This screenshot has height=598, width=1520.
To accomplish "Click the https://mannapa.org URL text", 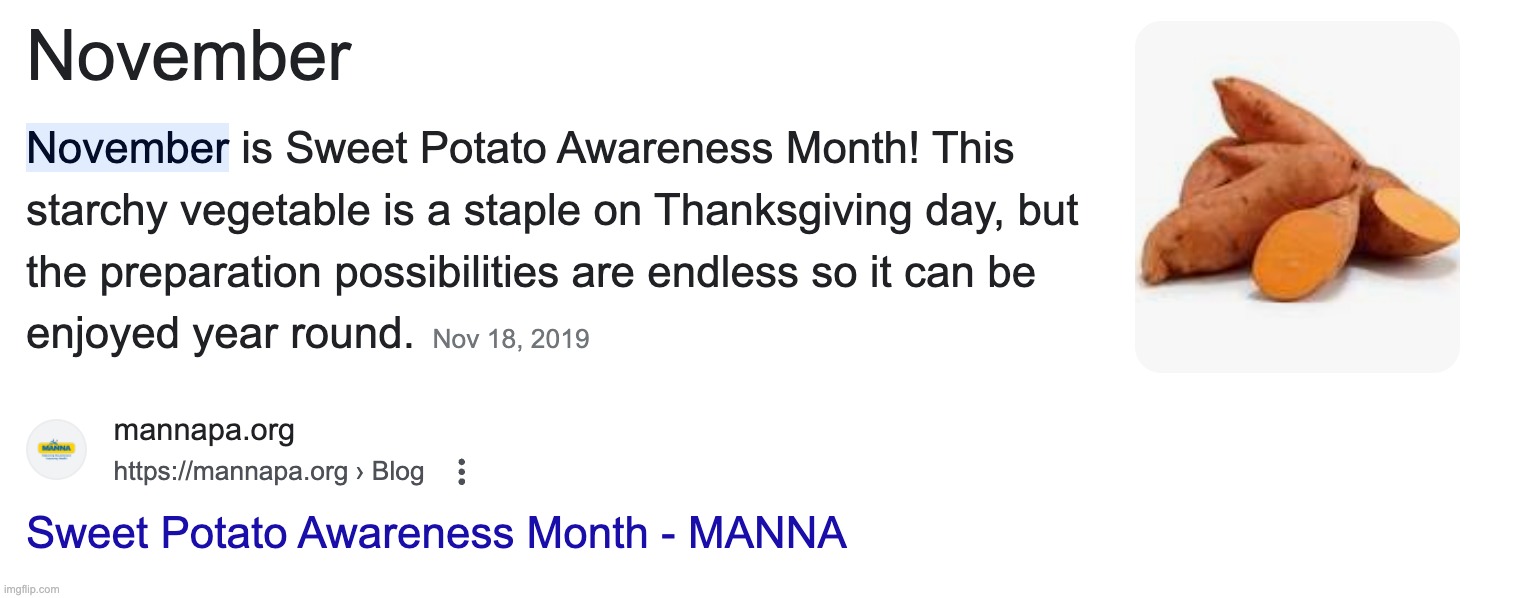I will (x=230, y=471).
